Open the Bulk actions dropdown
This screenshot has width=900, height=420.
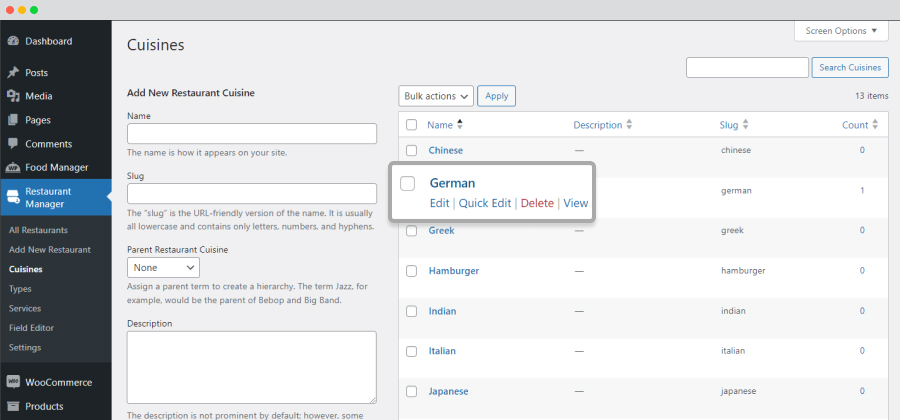436,96
